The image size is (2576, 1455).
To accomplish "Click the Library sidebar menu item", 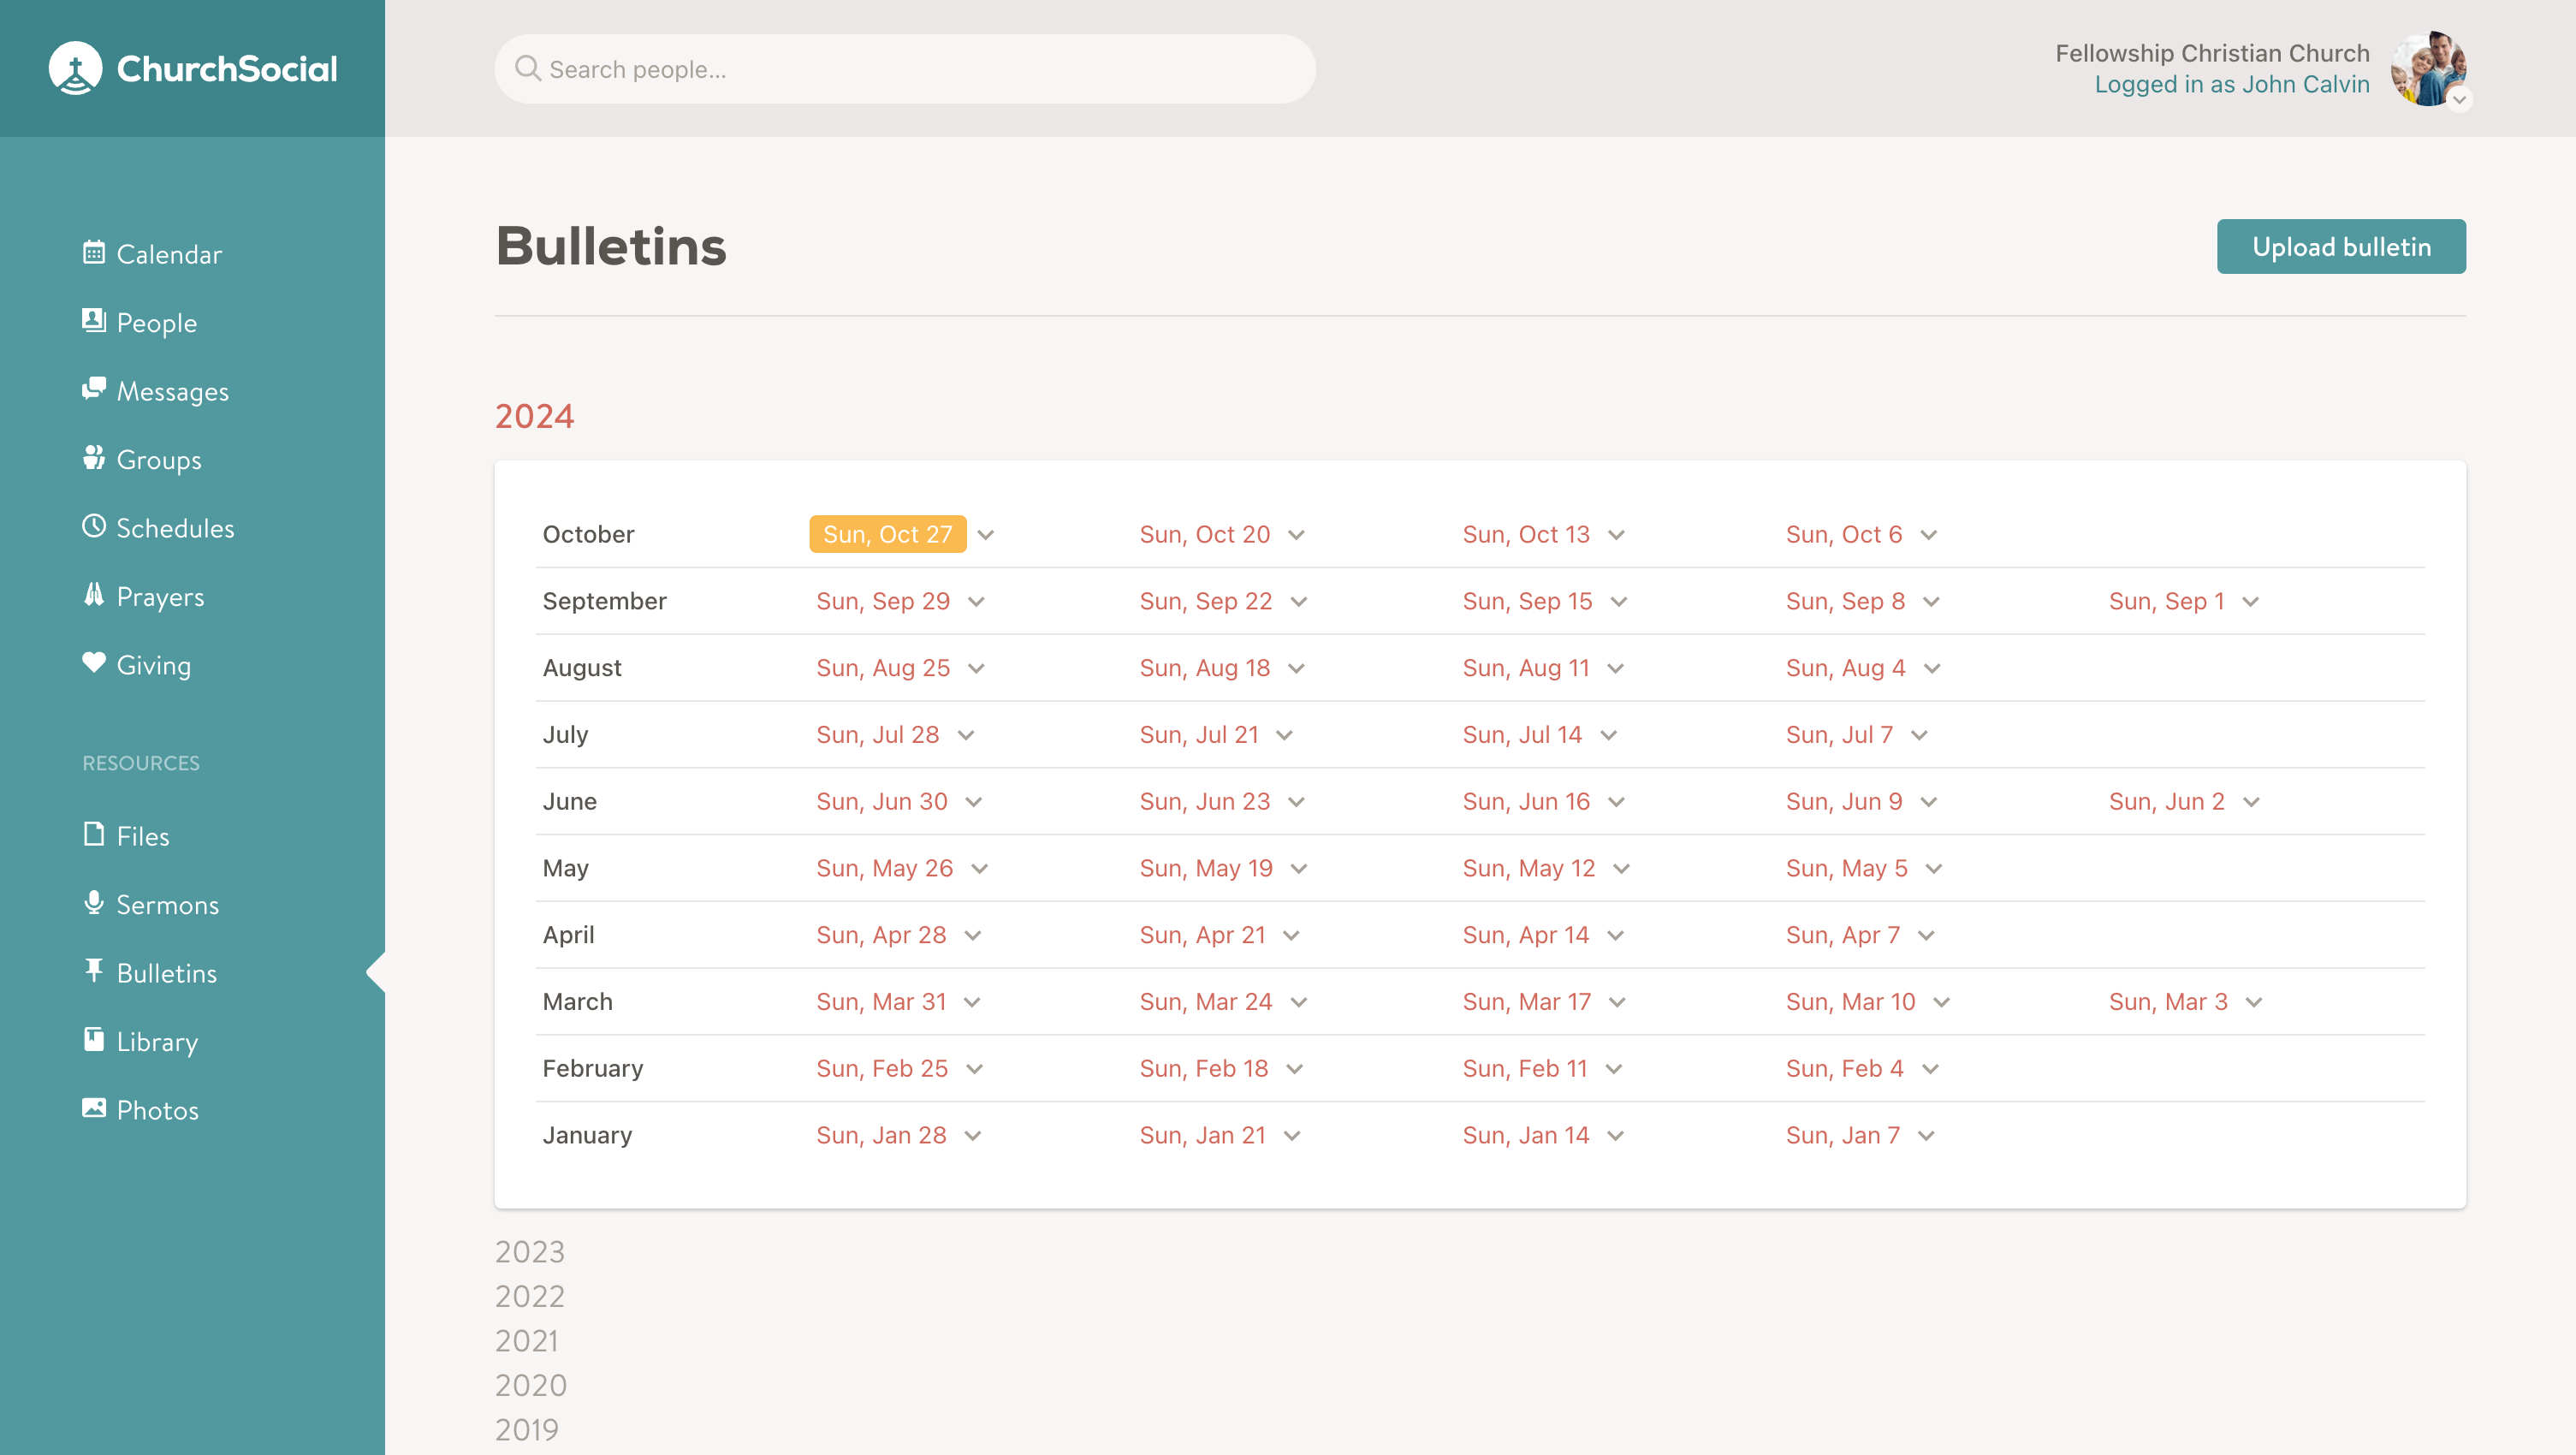I will pos(157,1041).
